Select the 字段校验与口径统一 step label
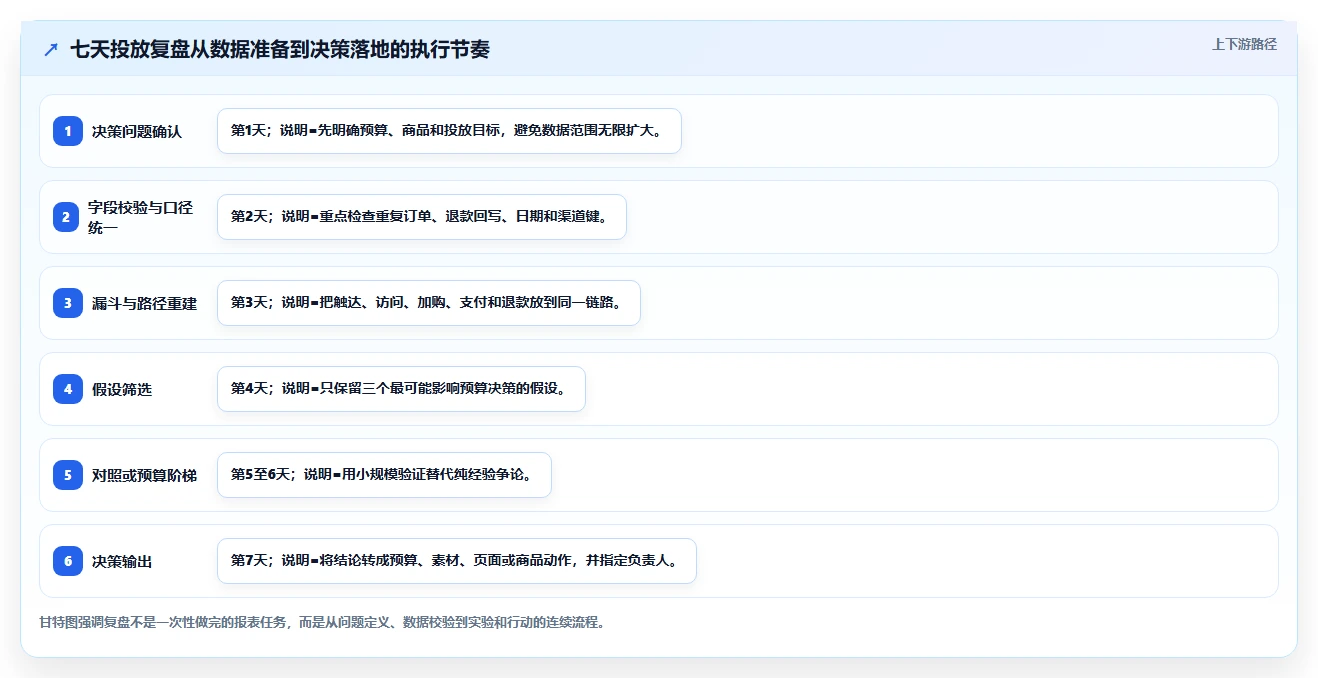The height and width of the screenshot is (678, 1318). coord(140,217)
